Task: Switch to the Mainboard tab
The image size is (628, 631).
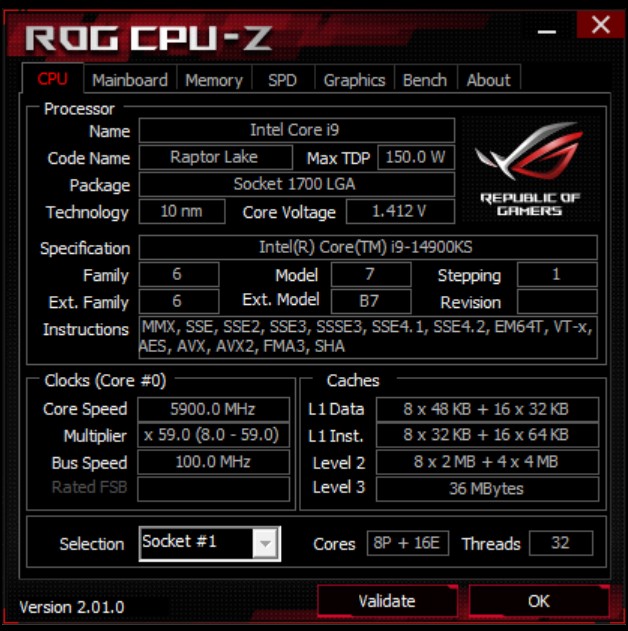Action: pyautogui.click(x=130, y=80)
